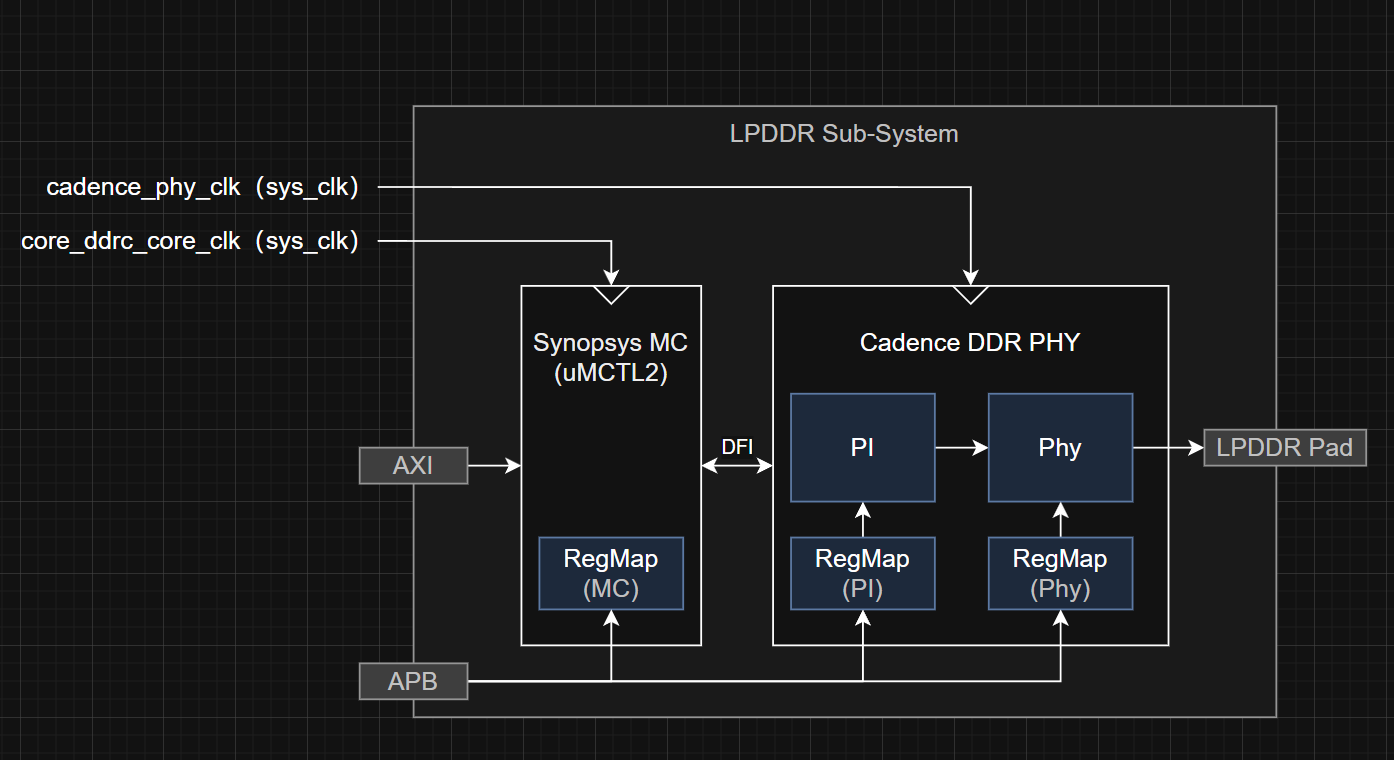This screenshot has height=760, width=1394.
Task: Select the PI block in Cadence PHY
Action: point(863,447)
